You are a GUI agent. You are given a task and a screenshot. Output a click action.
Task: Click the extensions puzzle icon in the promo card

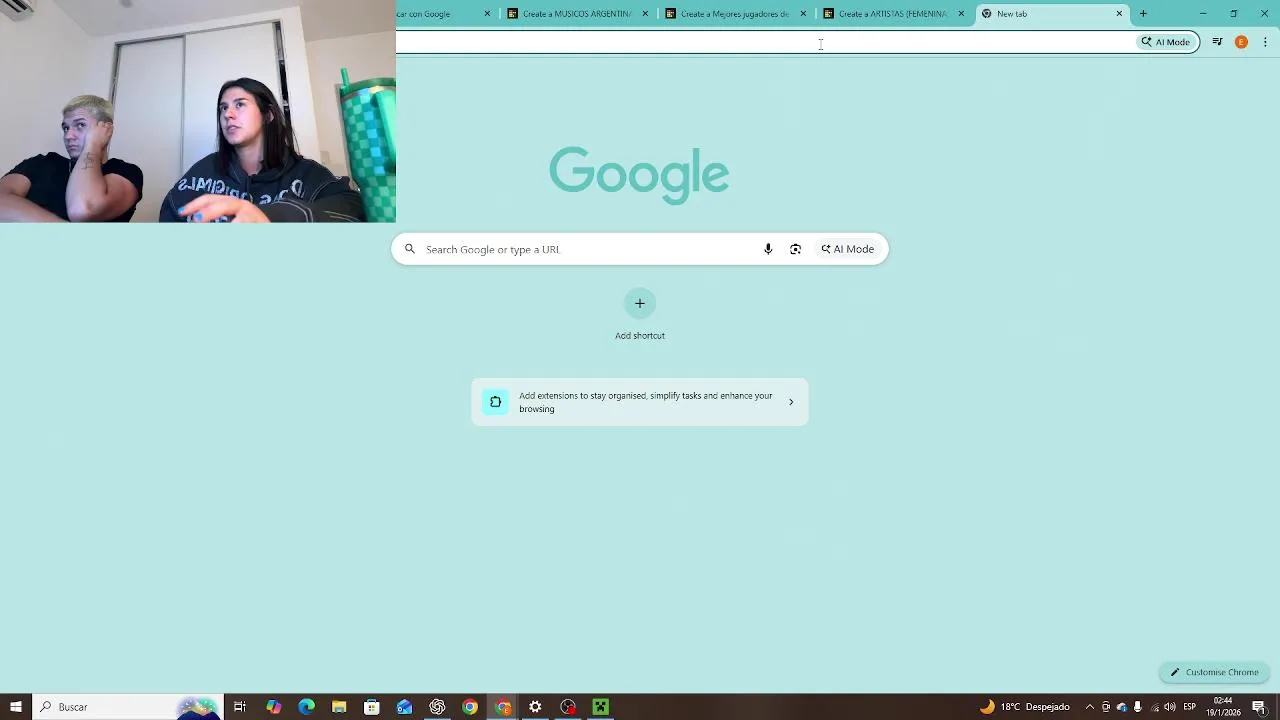495,402
